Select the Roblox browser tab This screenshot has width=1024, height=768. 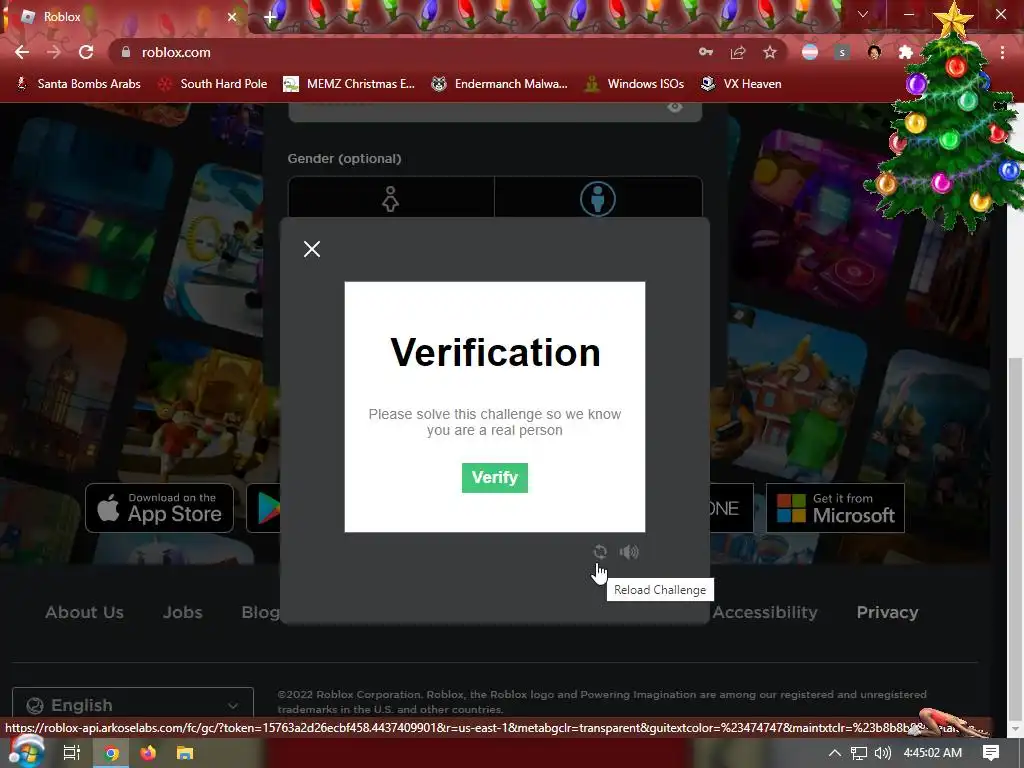click(x=124, y=17)
